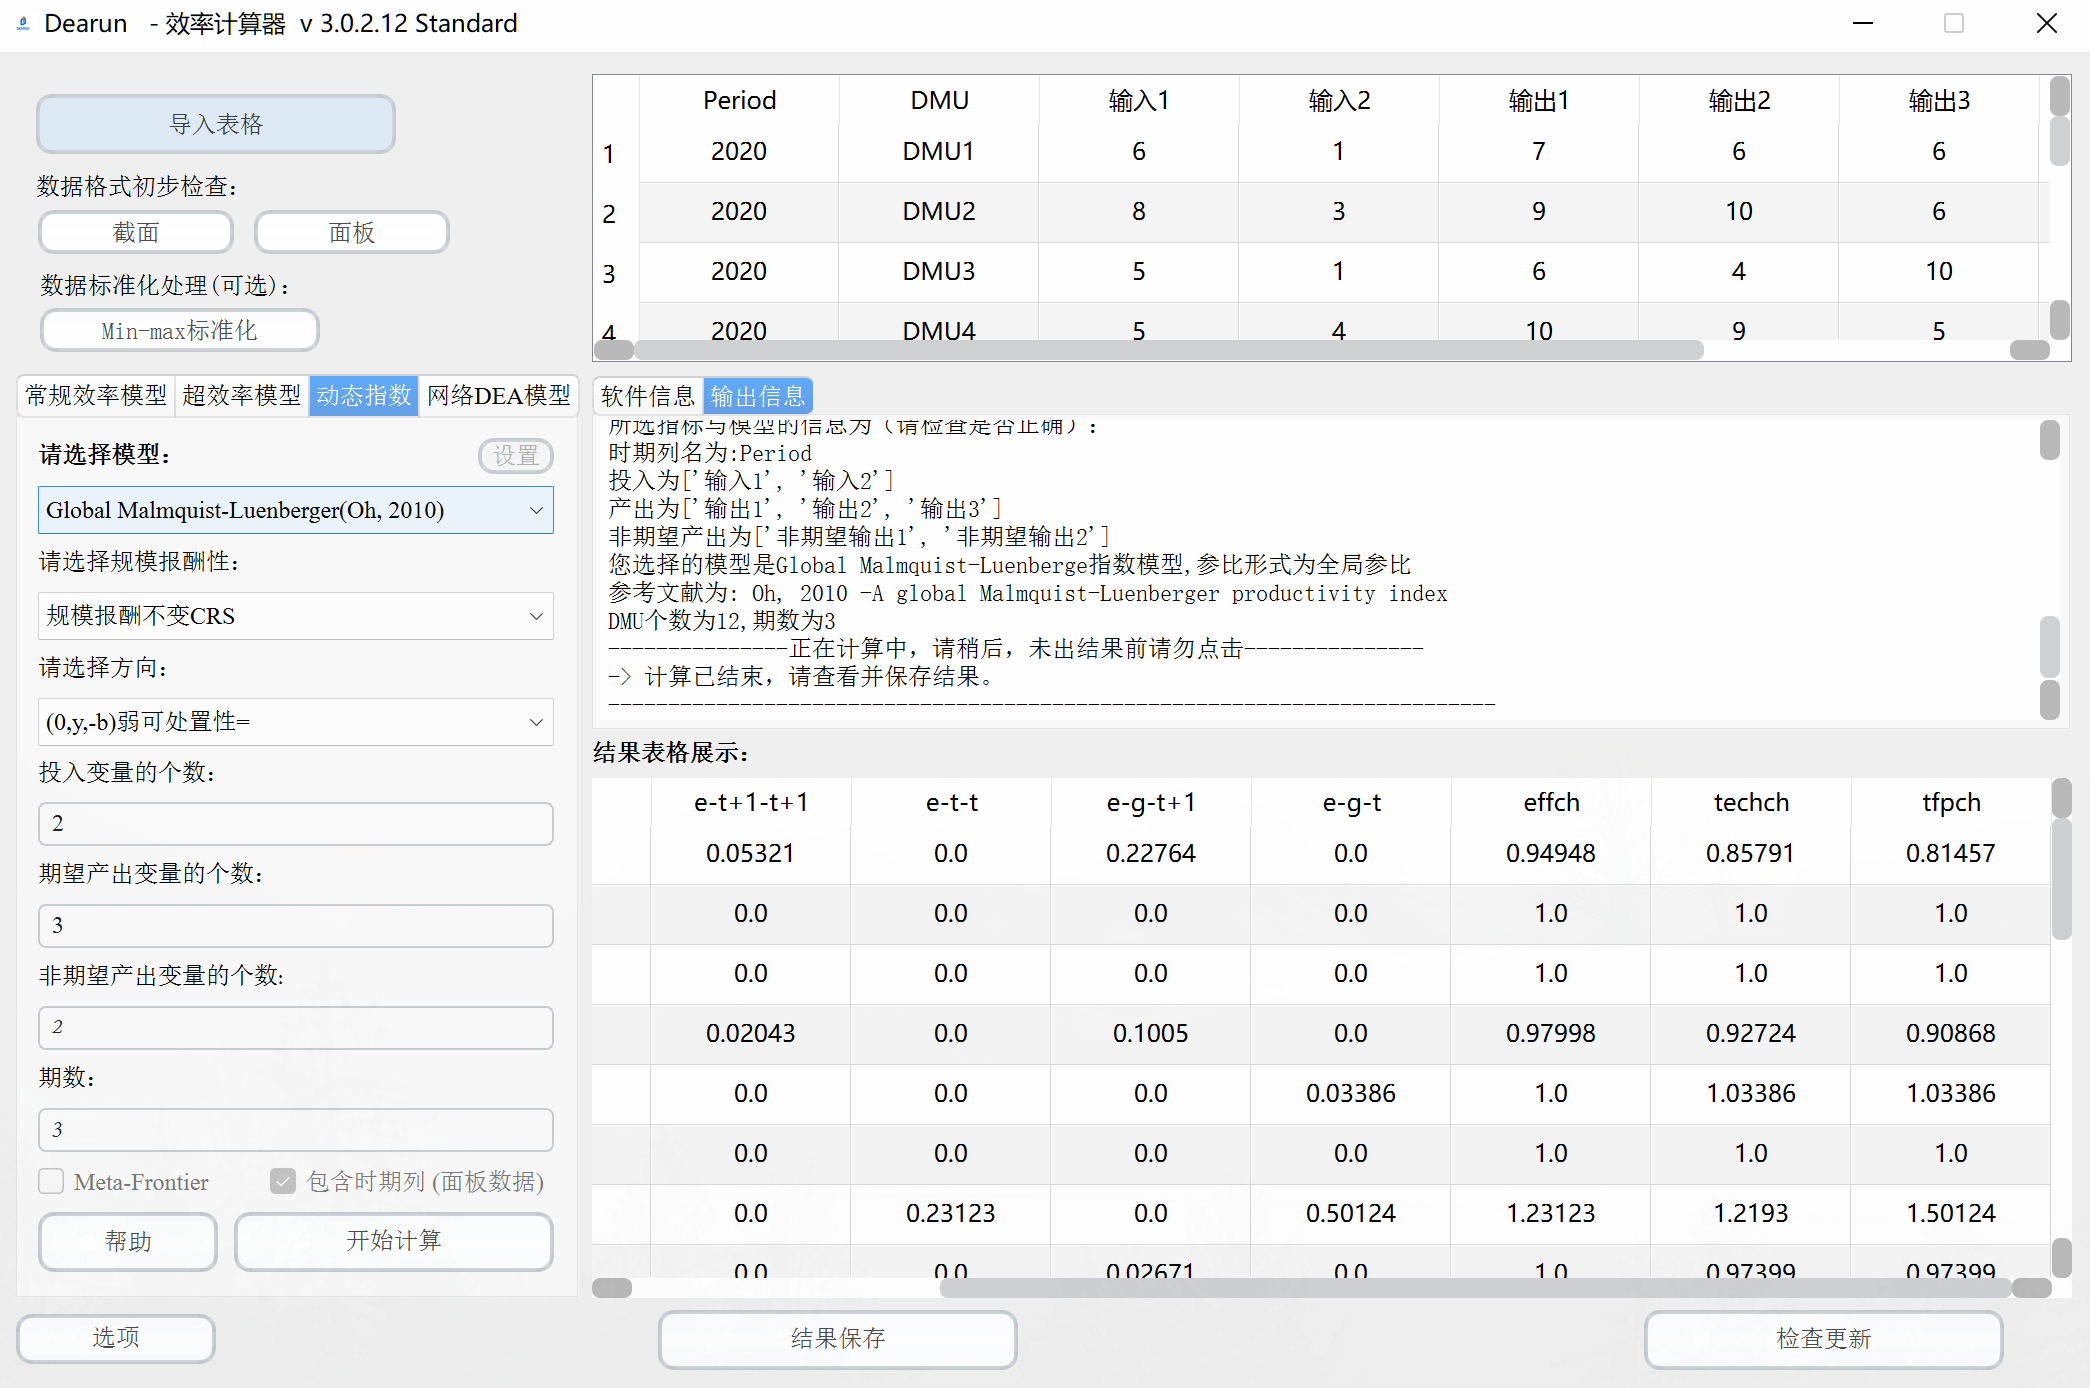Click the 设置 settings button
2090x1388 pixels.
pyautogui.click(x=515, y=455)
